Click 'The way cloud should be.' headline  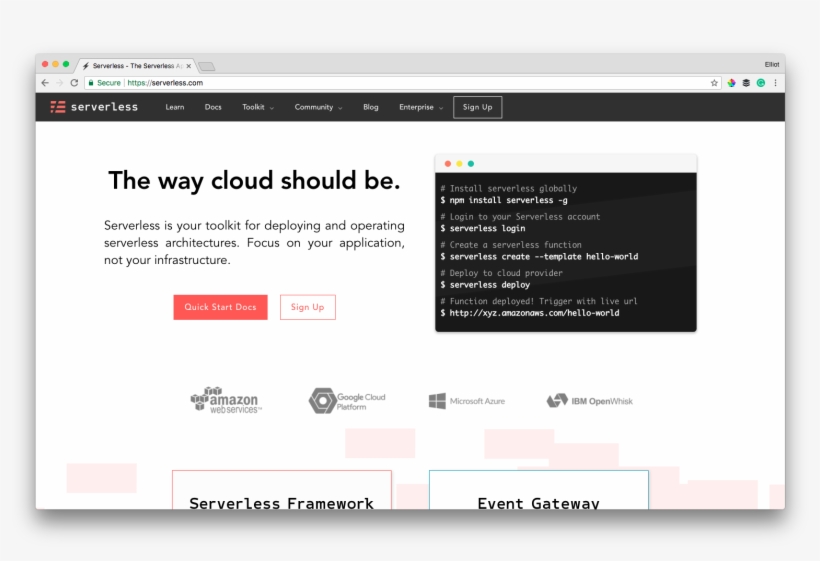[254, 181]
